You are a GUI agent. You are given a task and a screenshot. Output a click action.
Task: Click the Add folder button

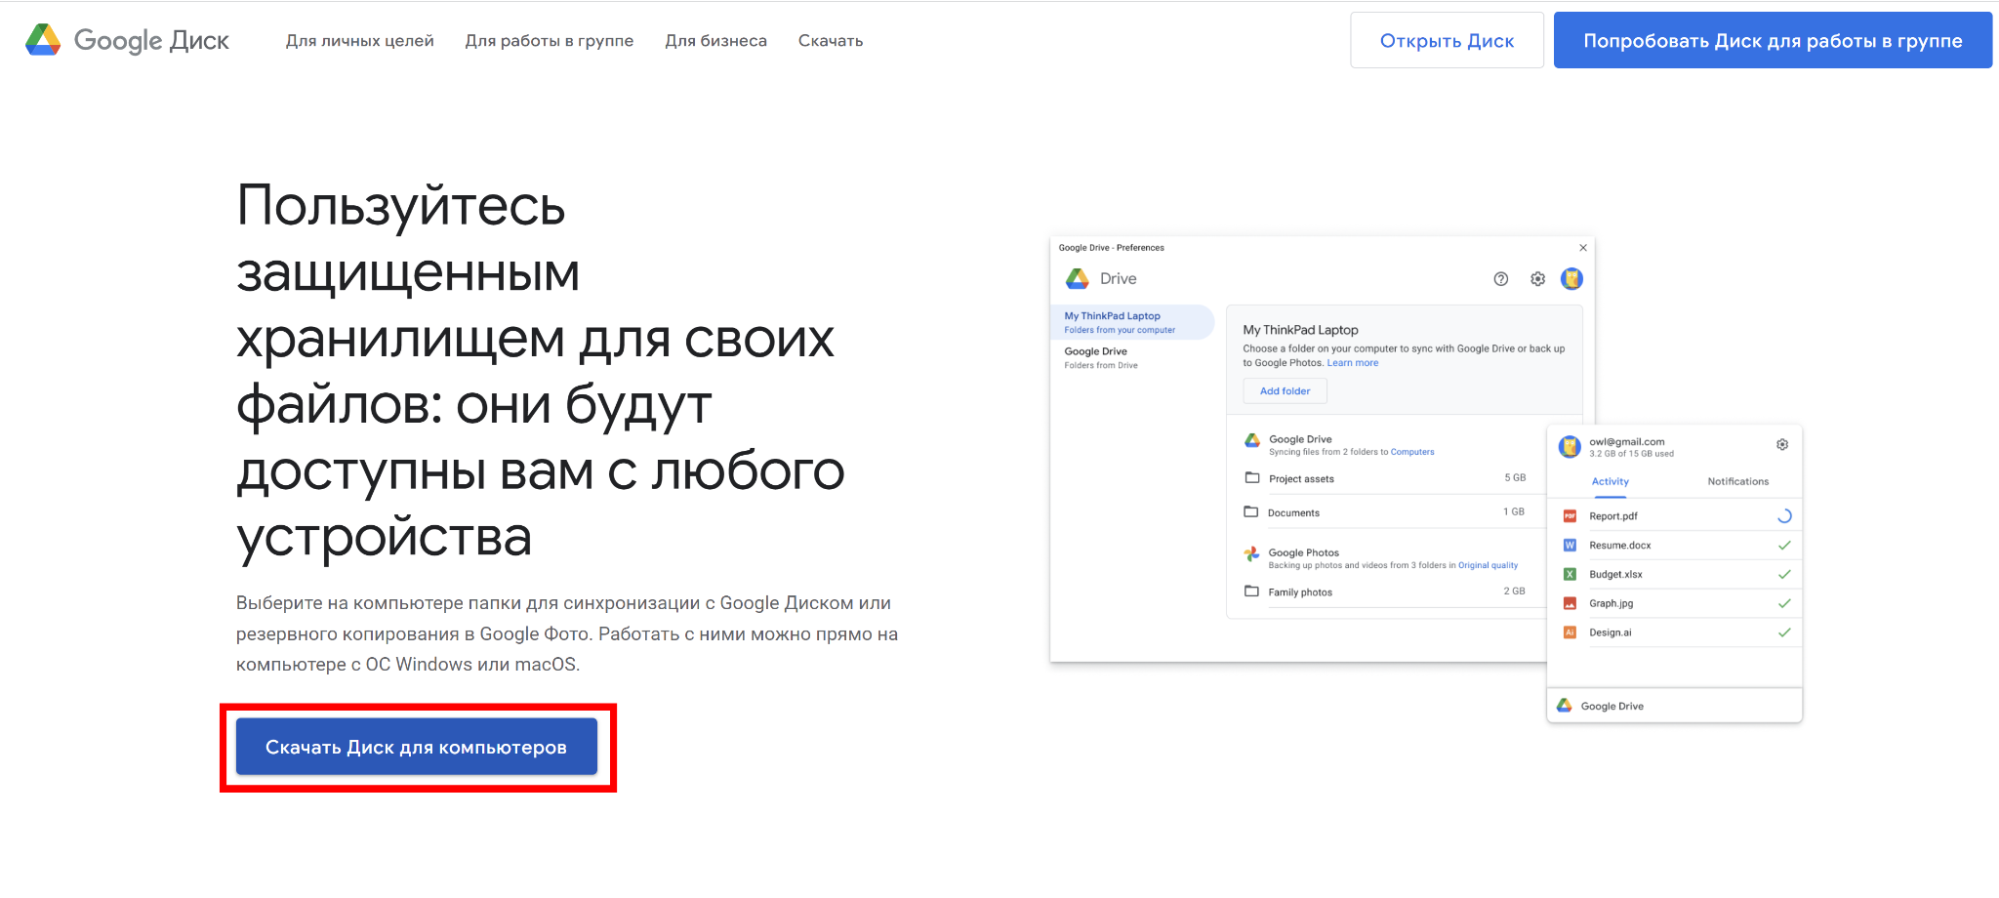tap(1285, 391)
